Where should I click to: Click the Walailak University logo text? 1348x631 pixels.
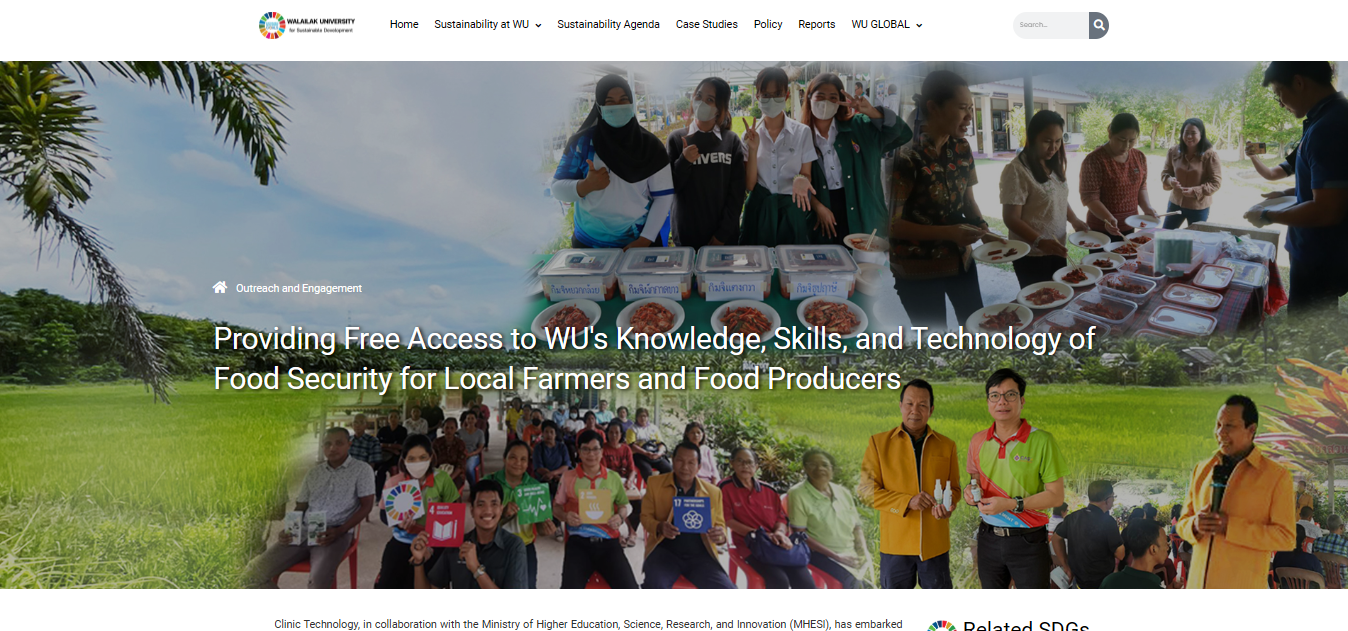[x=322, y=25]
